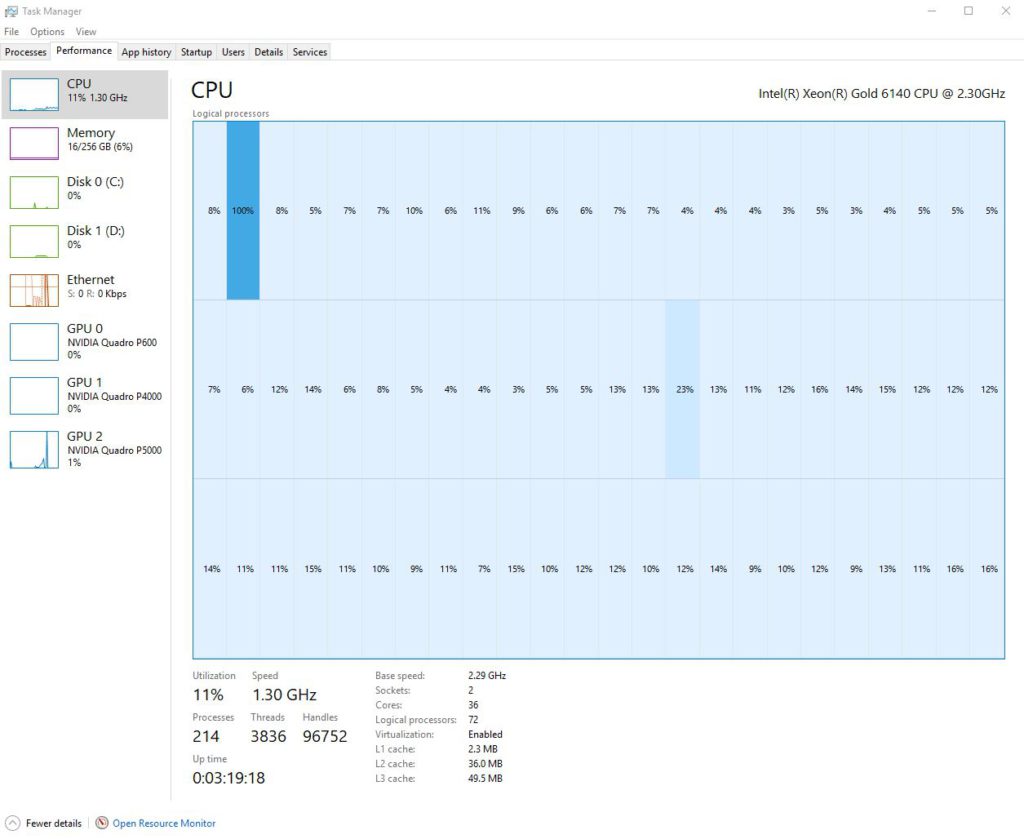Viewport: 1024px width, 839px height.
Task: Select GPU 0 Quadro P600 graph
Action: click(x=34, y=342)
